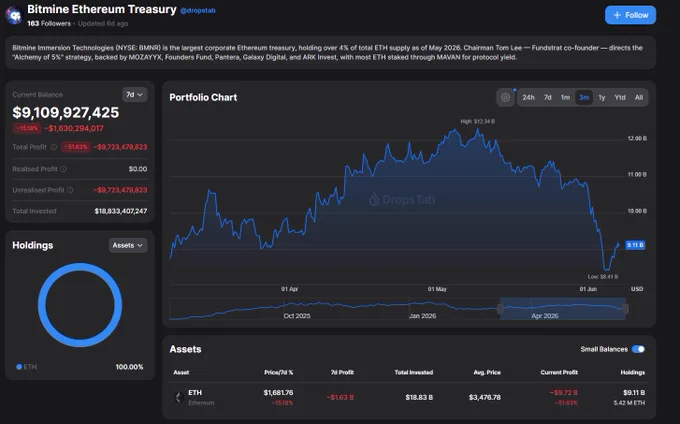This screenshot has height=424, width=680.
Task: Click the Bitmine Ethereum Treasury avatar icon
Action: [14, 16]
